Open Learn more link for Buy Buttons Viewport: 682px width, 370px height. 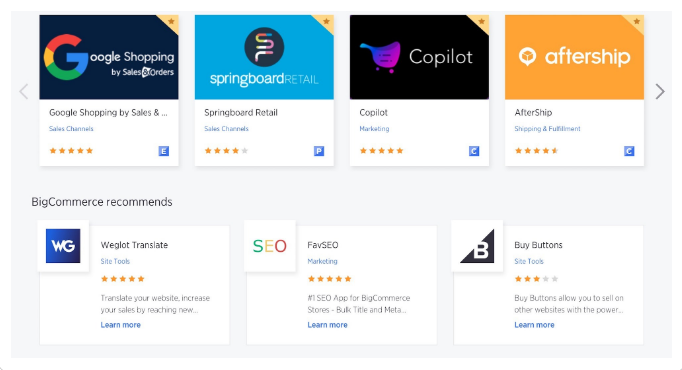coord(534,325)
